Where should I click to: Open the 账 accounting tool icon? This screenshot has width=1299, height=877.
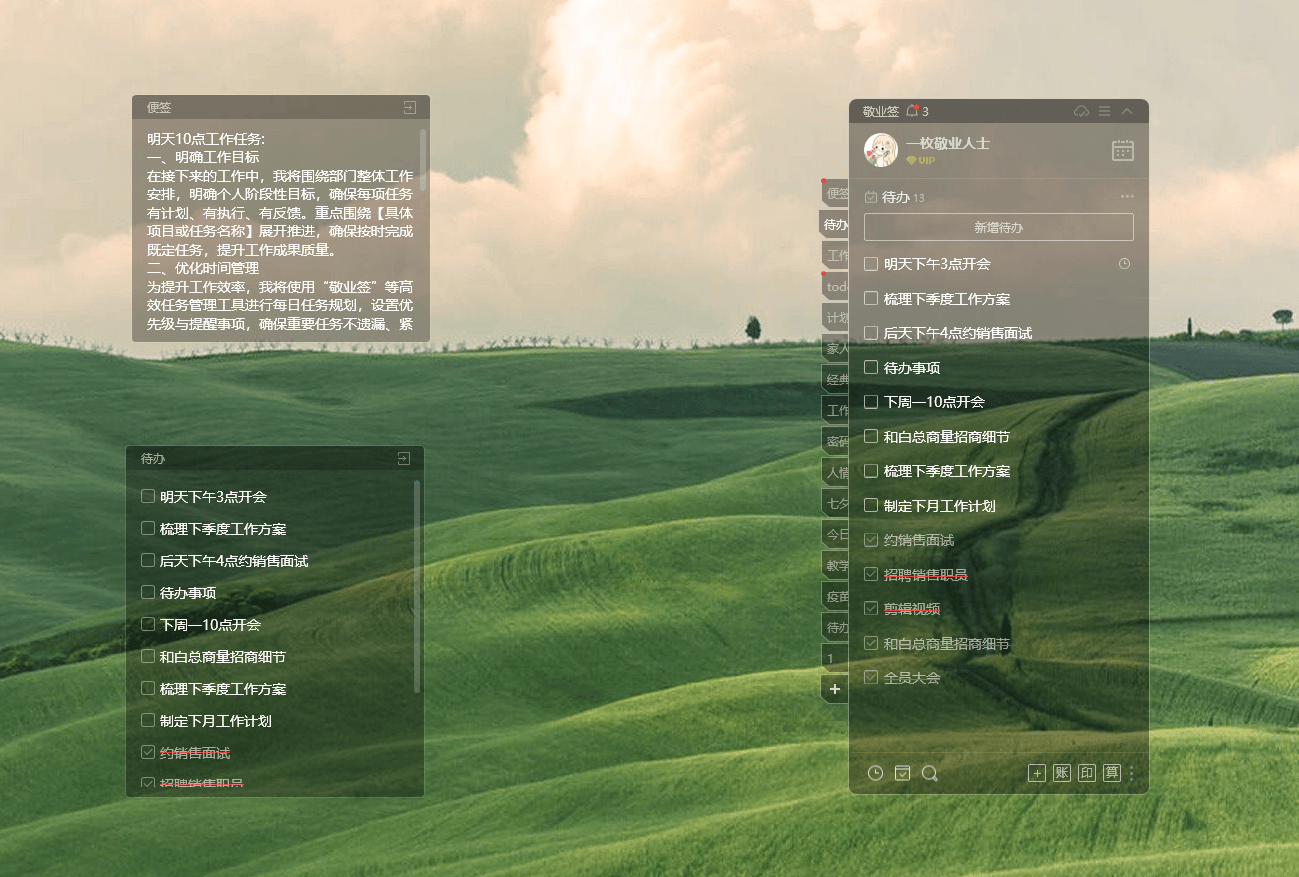click(1062, 773)
